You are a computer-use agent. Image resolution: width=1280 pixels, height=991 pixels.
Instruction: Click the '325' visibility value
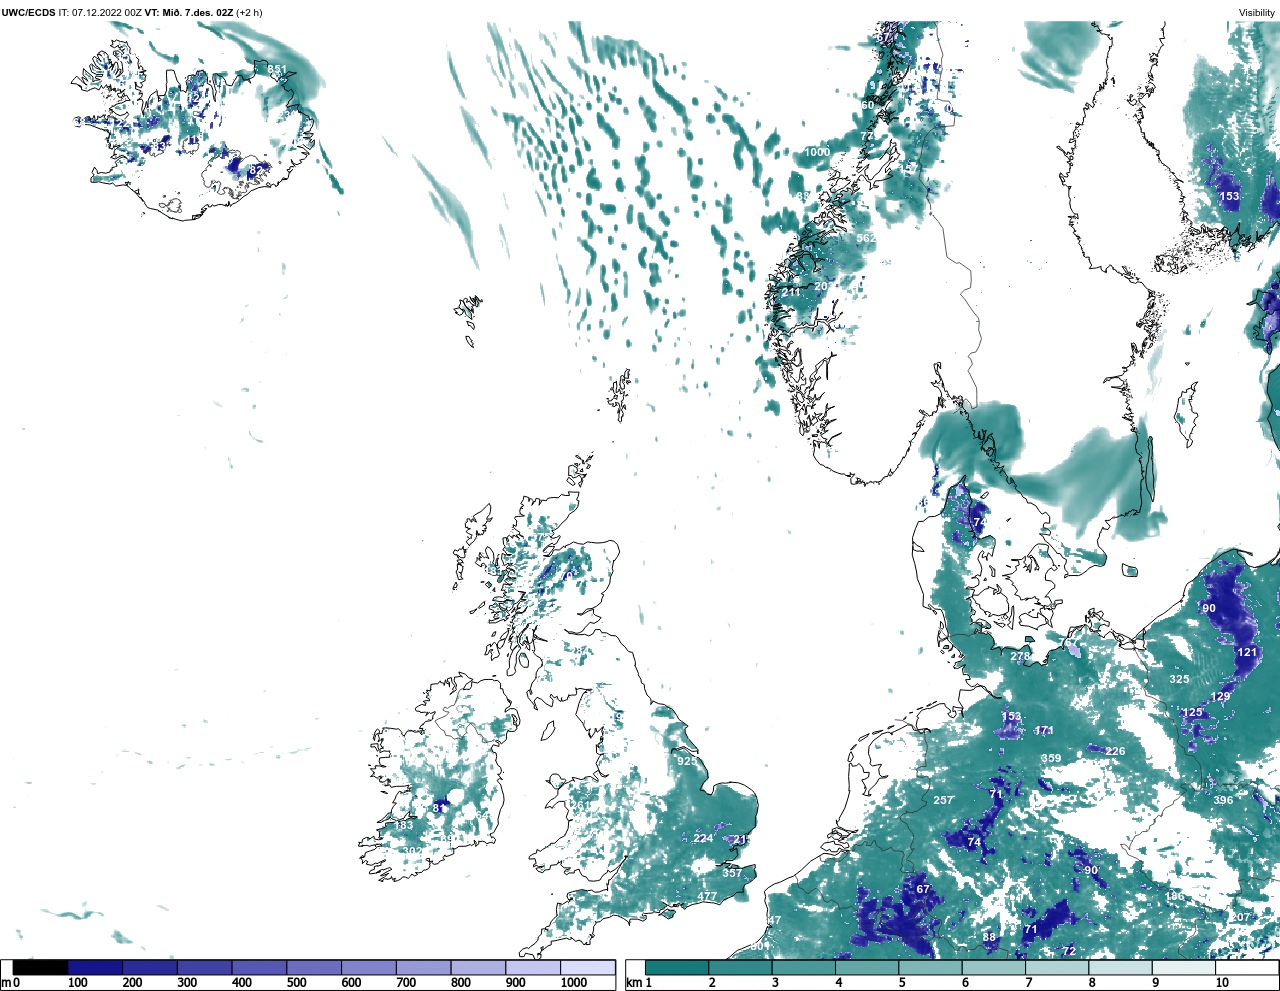click(x=1179, y=680)
